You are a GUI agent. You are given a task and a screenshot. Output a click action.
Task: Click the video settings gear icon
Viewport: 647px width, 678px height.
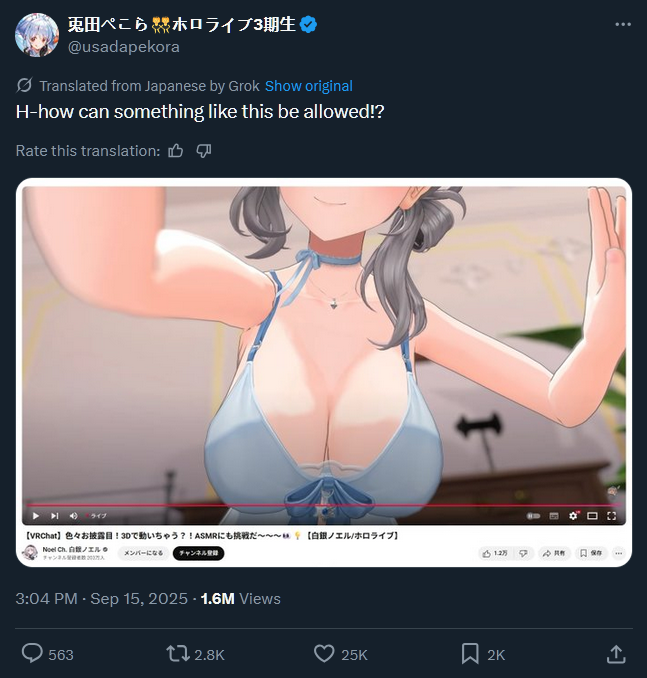(573, 515)
